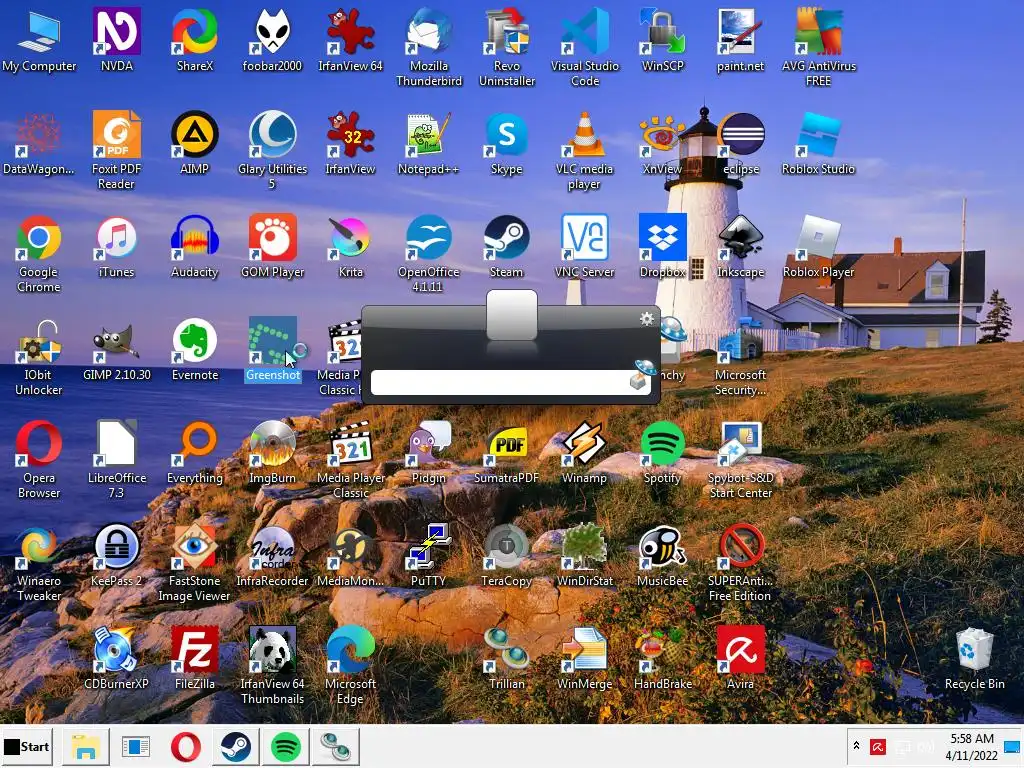This screenshot has height=768, width=1024.
Task: Select Spybot-S&D Start Center icon
Action: (740, 460)
